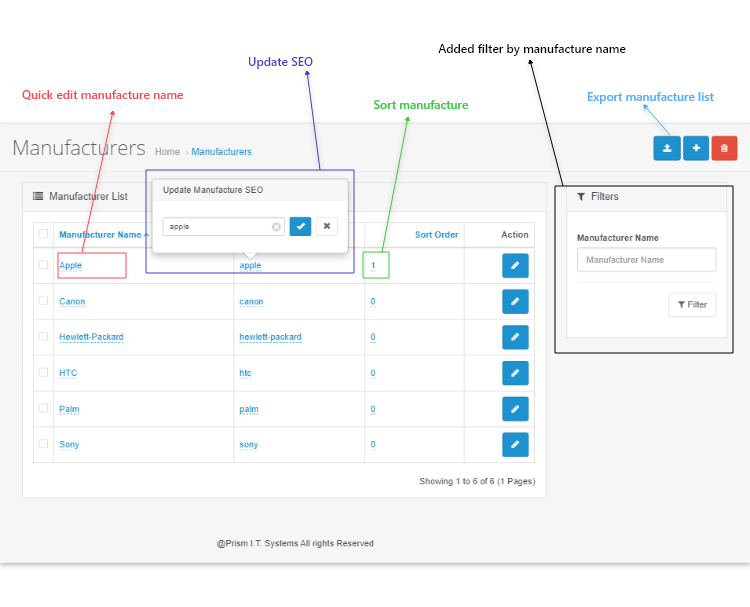Quick edit the Canon manufacturer name
Image resolution: width=750 pixels, height=607 pixels.
[x=72, y=302]
